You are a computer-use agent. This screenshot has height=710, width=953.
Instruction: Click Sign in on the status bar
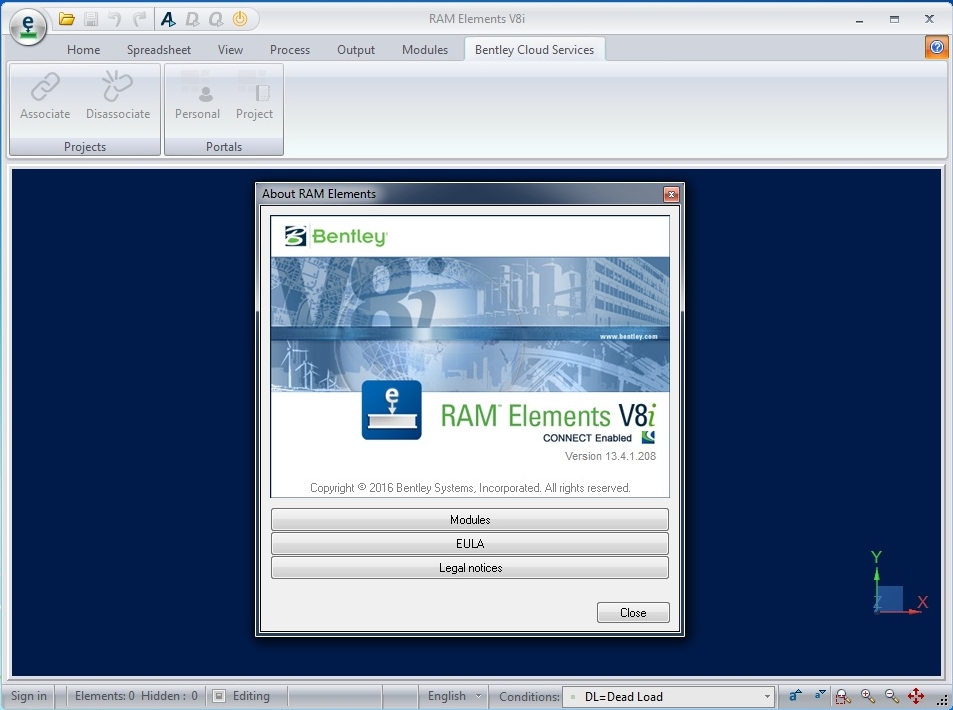[x=29, y=696]
